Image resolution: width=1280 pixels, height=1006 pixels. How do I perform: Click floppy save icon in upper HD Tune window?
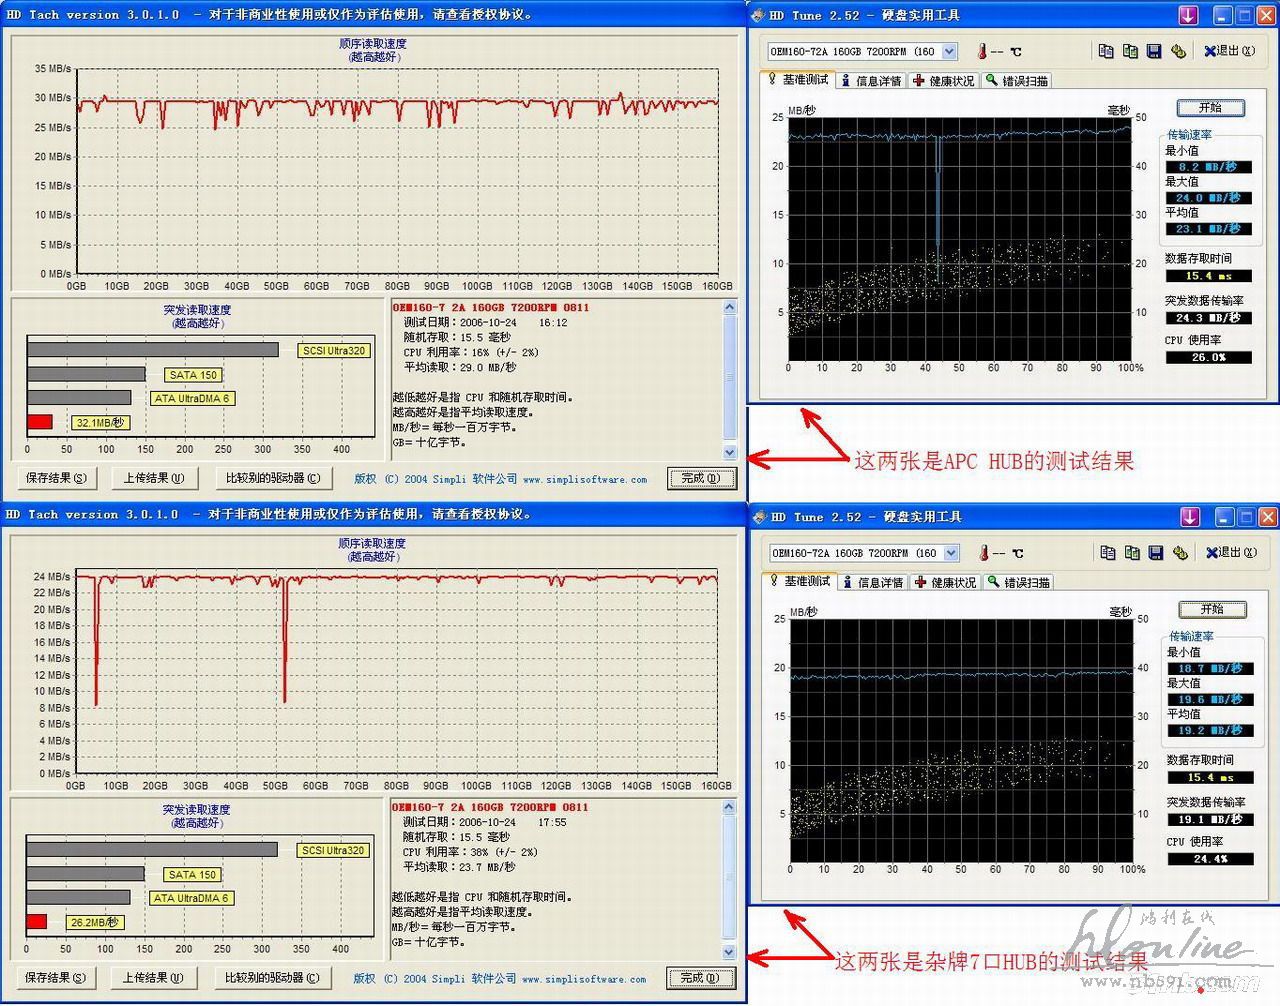pos(1154,51)
